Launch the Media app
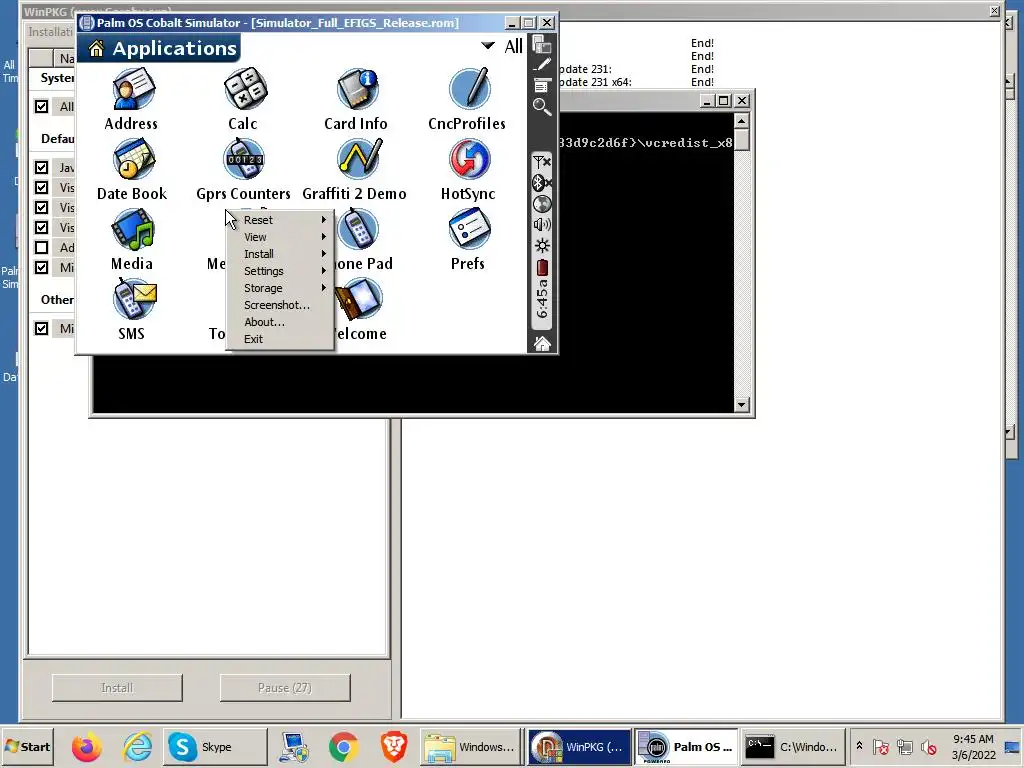Viewport: 1024px width, 768px height. (132, 240)
